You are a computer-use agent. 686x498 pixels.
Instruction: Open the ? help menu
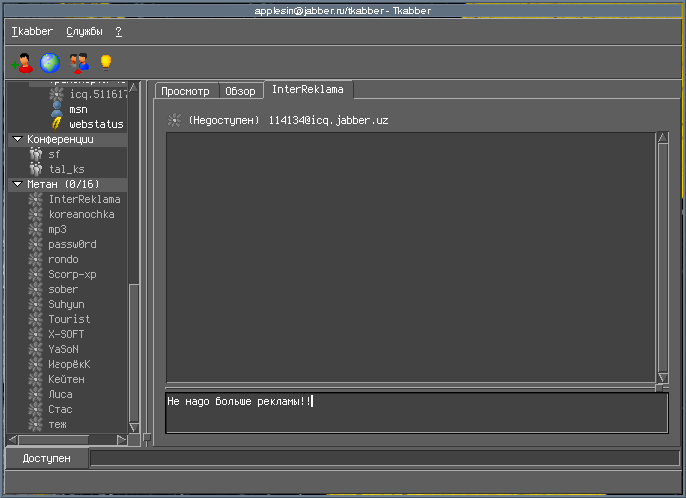(x=118, y=32)
